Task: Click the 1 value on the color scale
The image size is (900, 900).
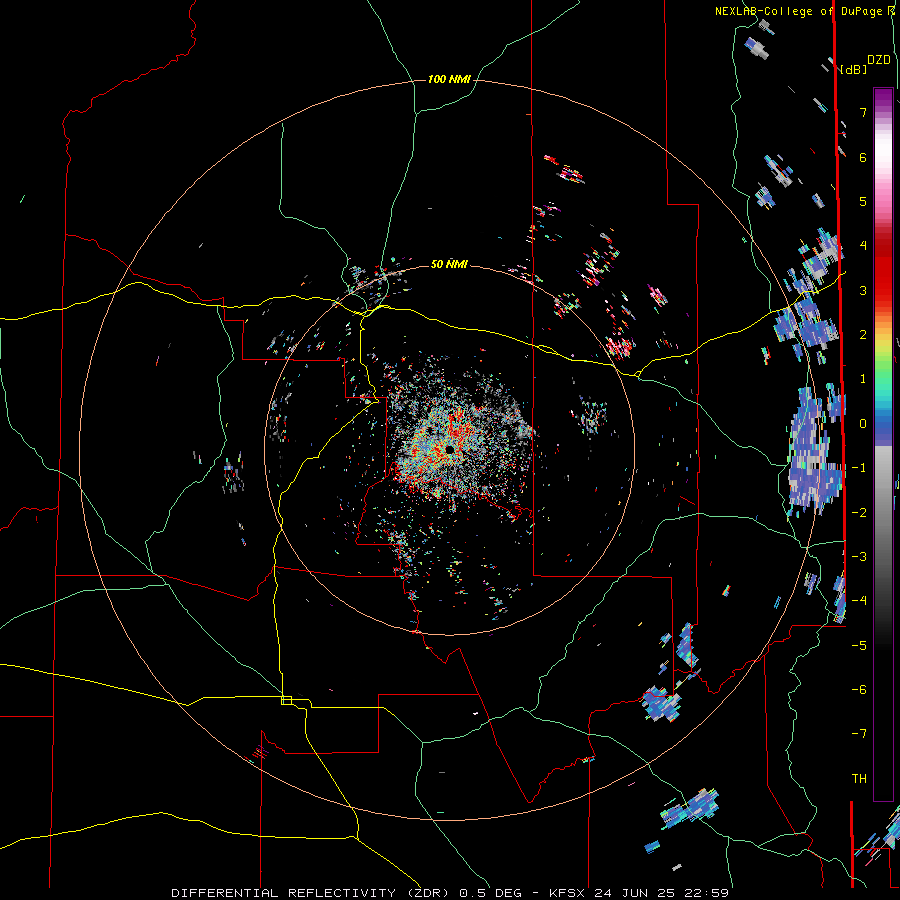Action: 863,379
